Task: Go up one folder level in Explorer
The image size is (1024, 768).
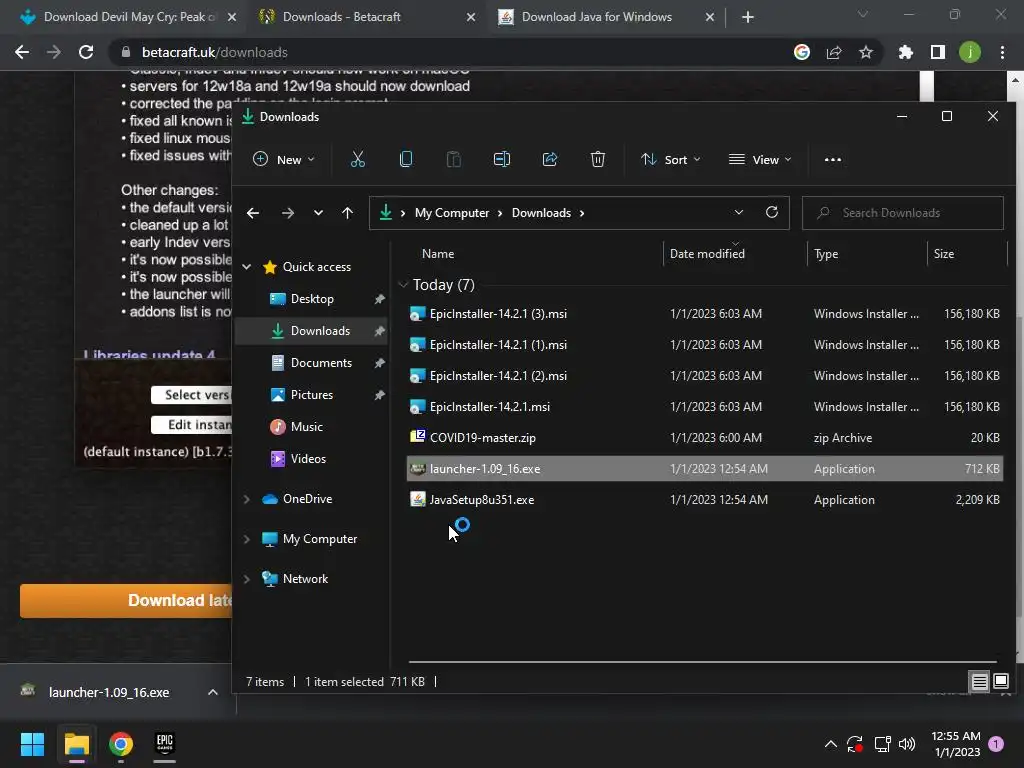Action: [347, 213]
